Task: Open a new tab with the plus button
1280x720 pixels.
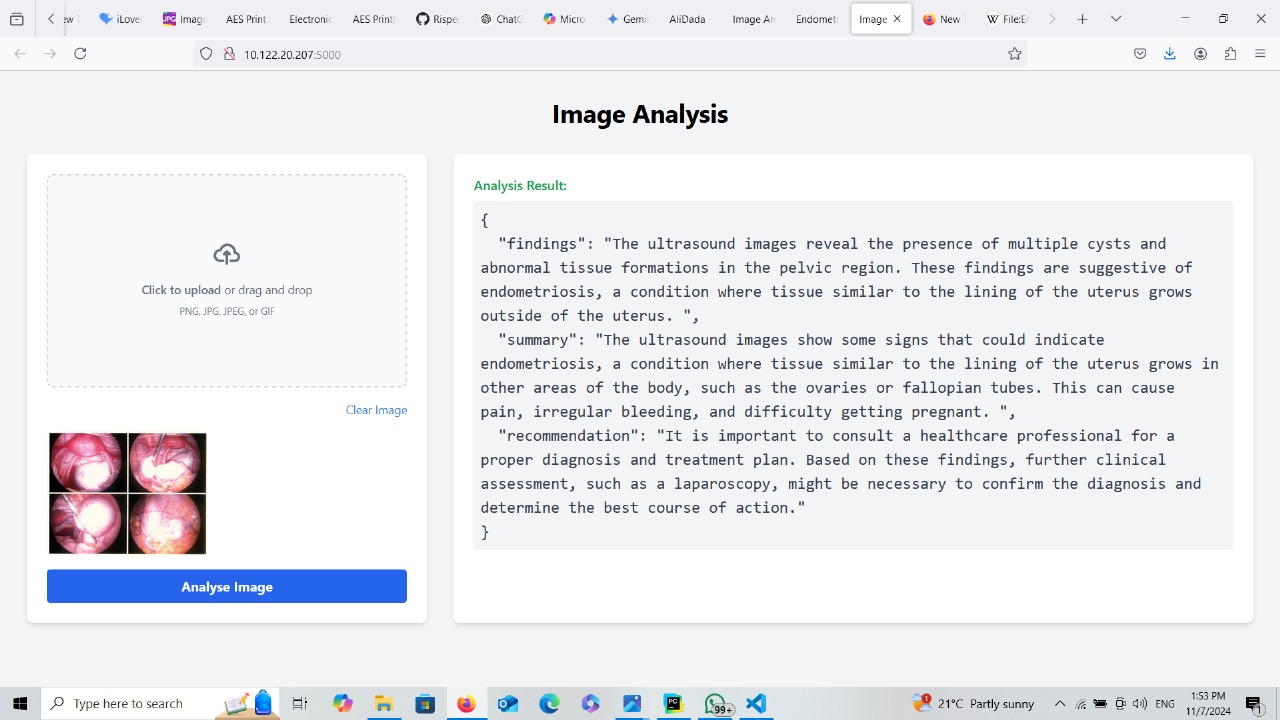Action: point(1082,19)
